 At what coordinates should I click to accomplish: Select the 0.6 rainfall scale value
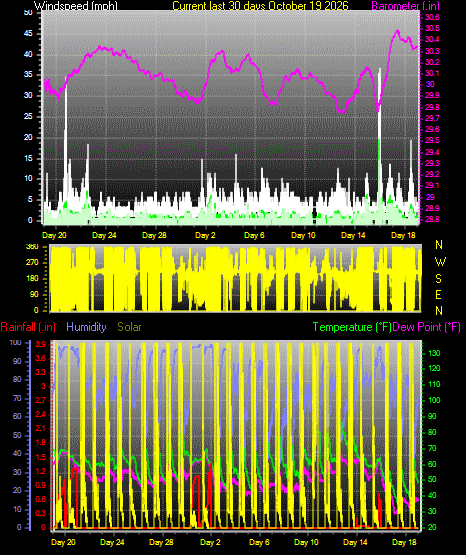tap(41, 499)
